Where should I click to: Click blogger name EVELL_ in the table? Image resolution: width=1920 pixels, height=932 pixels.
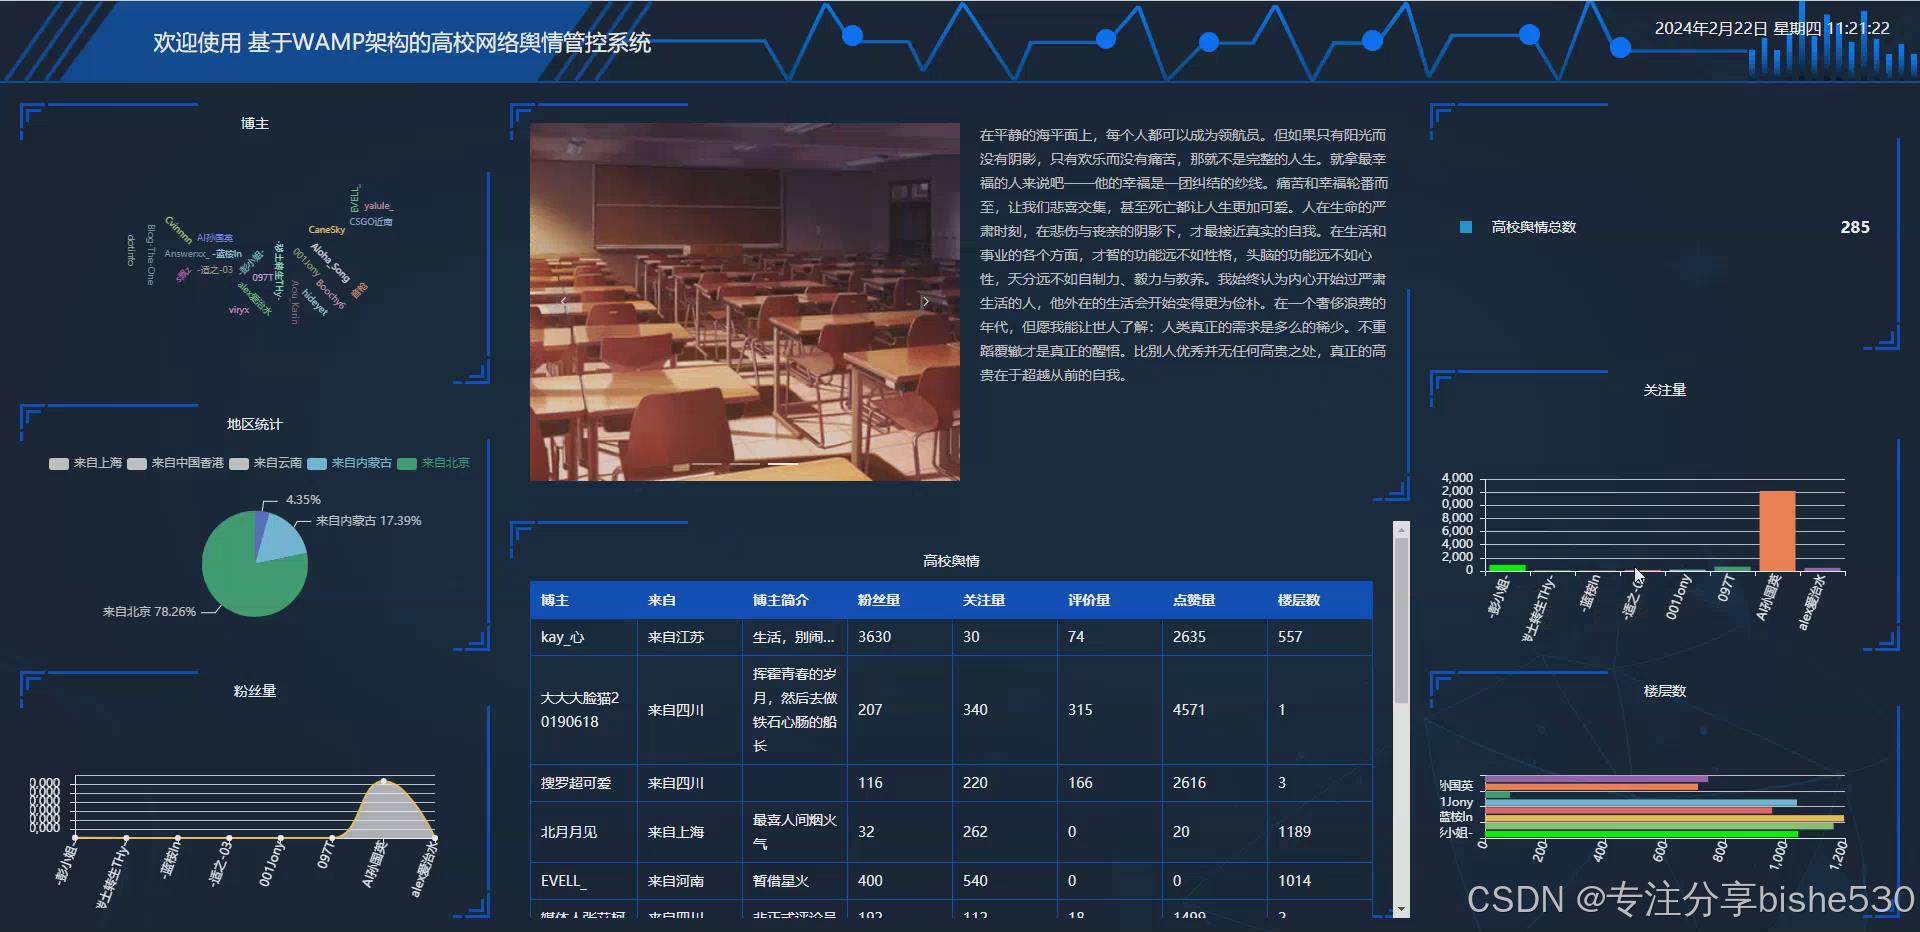[563, 881]
